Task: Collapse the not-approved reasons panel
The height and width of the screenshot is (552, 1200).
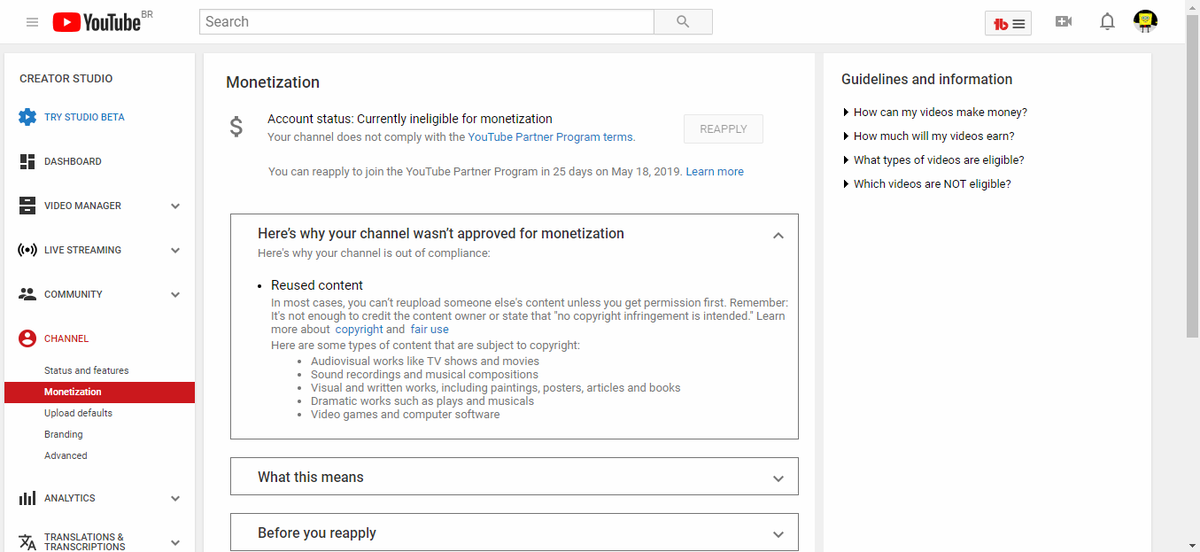Action: pyautogui.click(x=778, y=235)
